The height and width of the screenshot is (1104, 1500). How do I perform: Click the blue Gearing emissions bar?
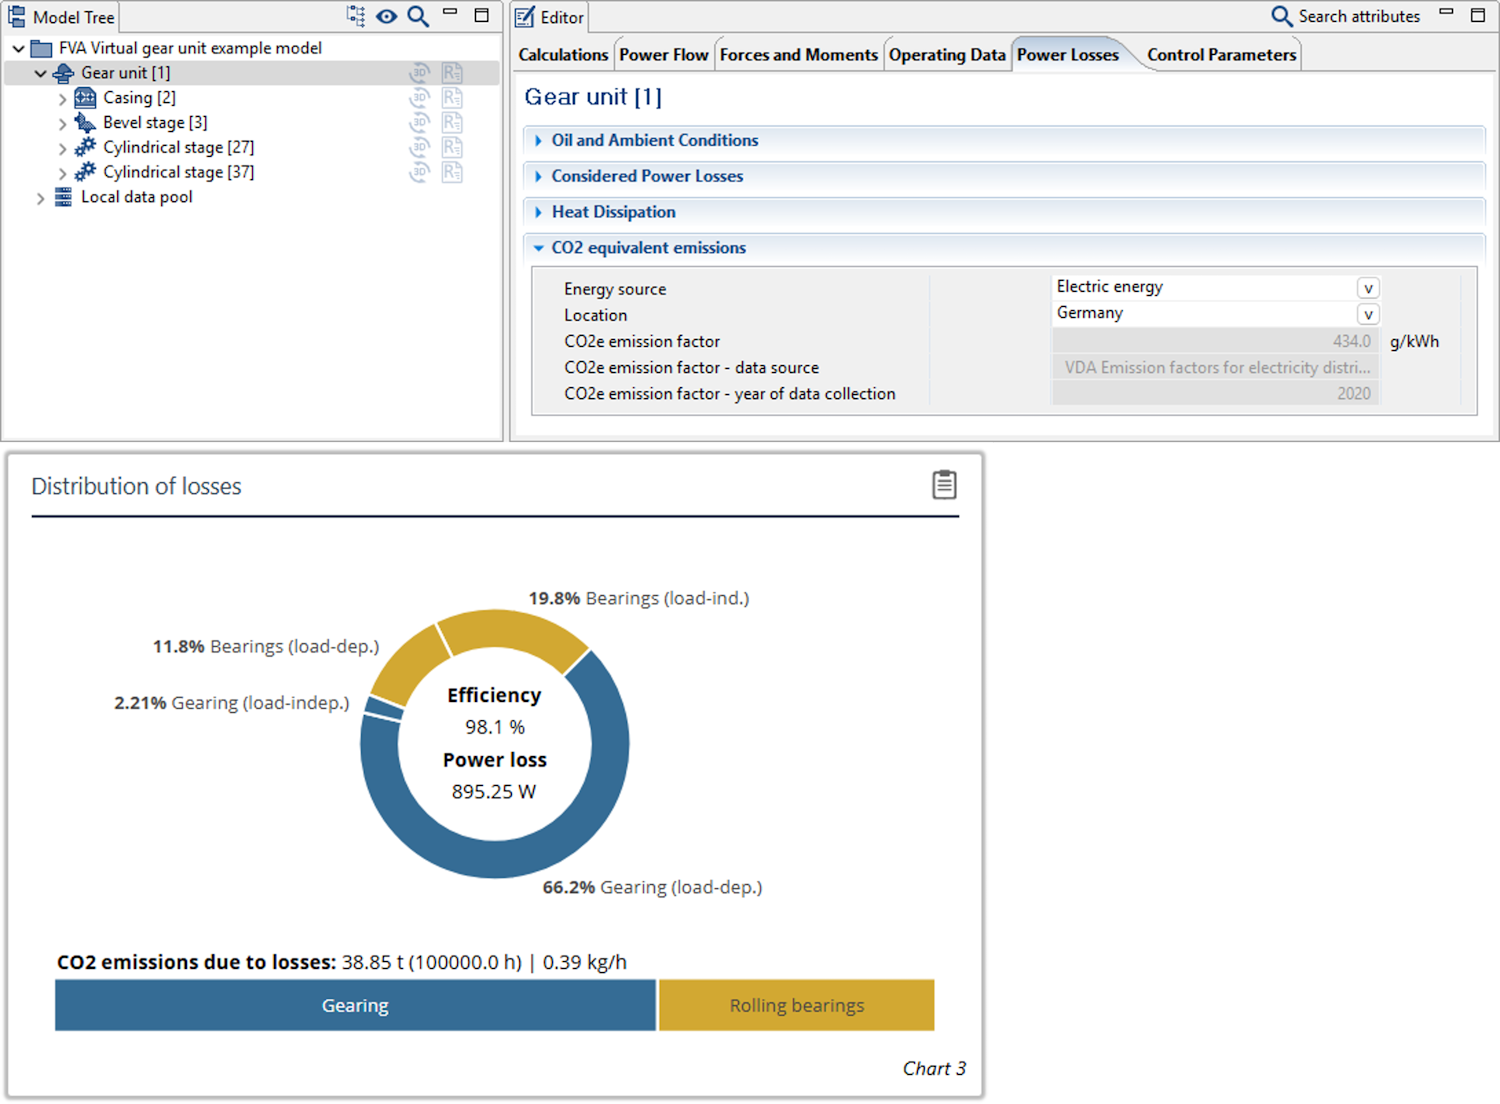click(x=355, y=1005)
